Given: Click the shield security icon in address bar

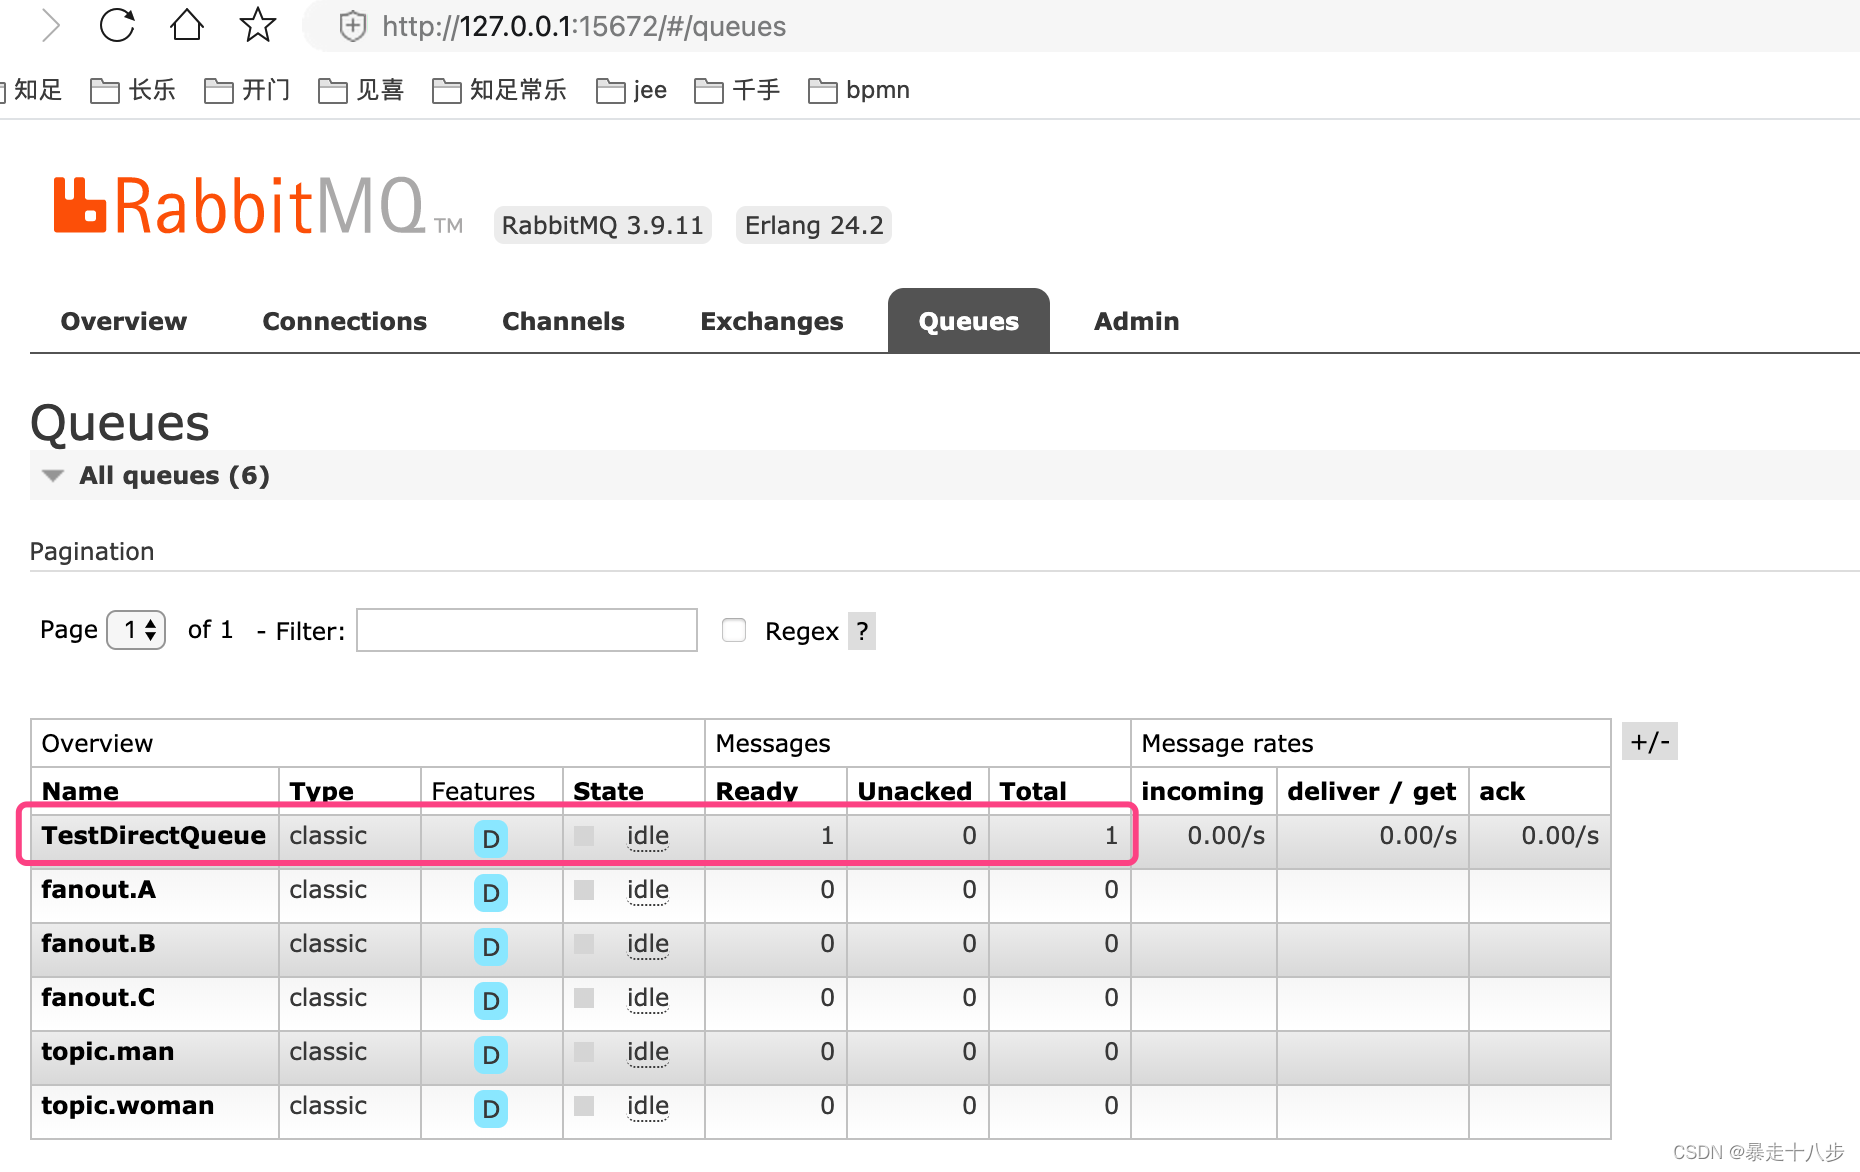Looking at the screenshot, I should click(352, 26).
